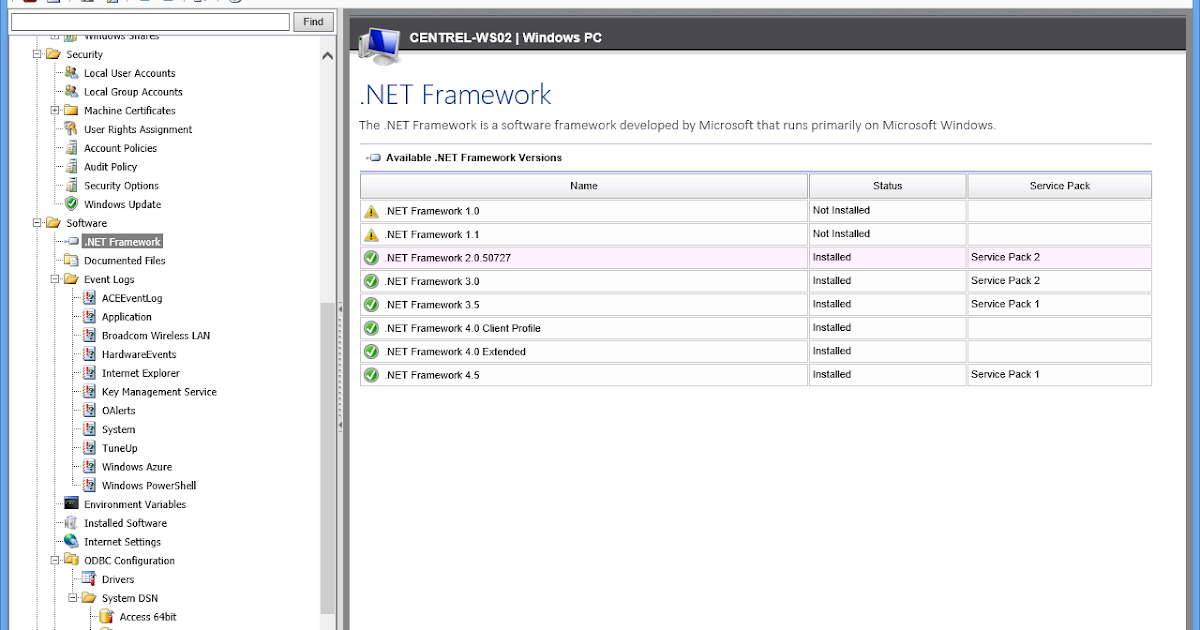Viewport: 1200px width, 630px height.
Task: Collapse the Security tree node
Action: tap(37, 54)
